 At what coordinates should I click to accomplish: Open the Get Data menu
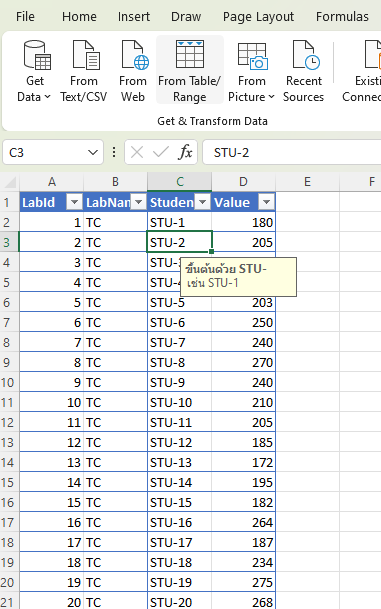[x=34, y=71]
